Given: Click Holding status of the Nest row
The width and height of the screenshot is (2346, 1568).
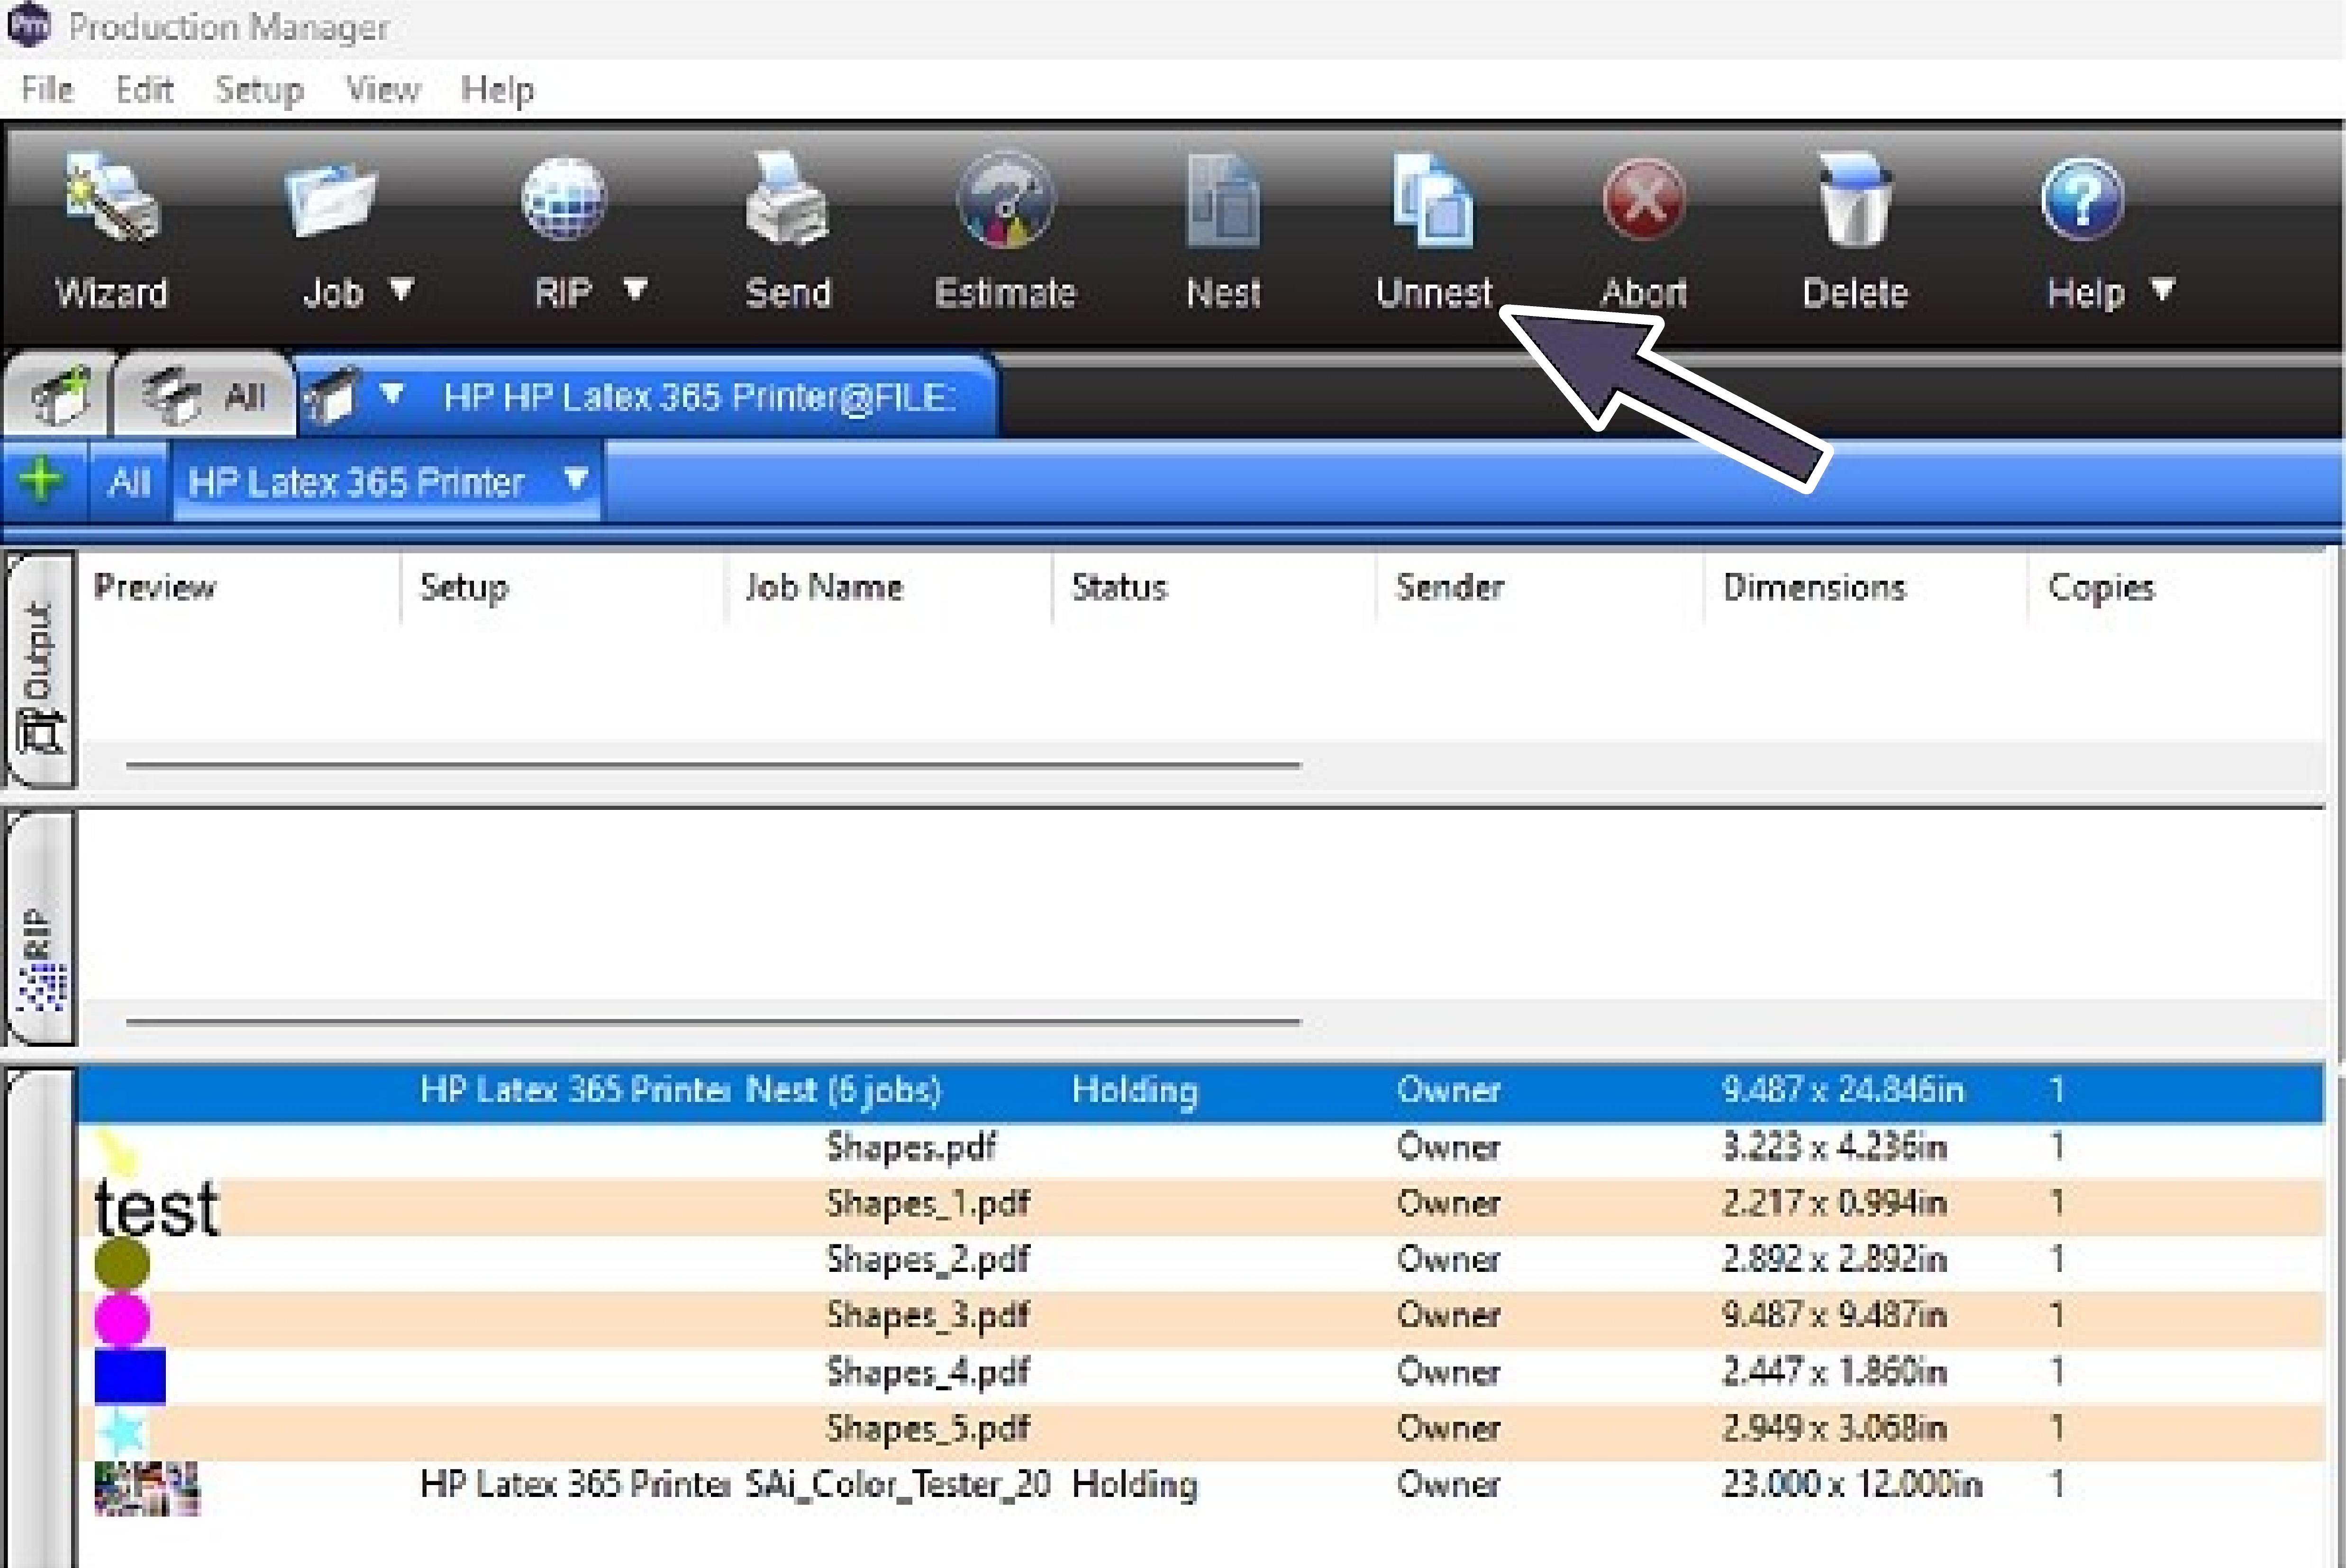Looking at the screenshot, I should click(x=1135, y=1090).
